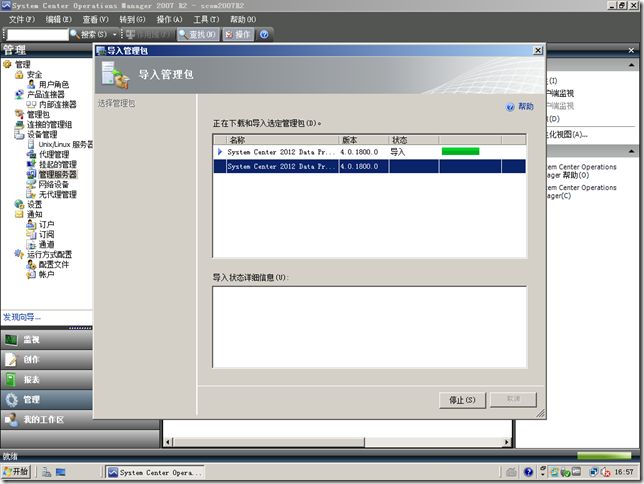Select 管理包 in the tree
This screenshot has height=484, width=644.
pyautogui.click(x=38, y=114)
